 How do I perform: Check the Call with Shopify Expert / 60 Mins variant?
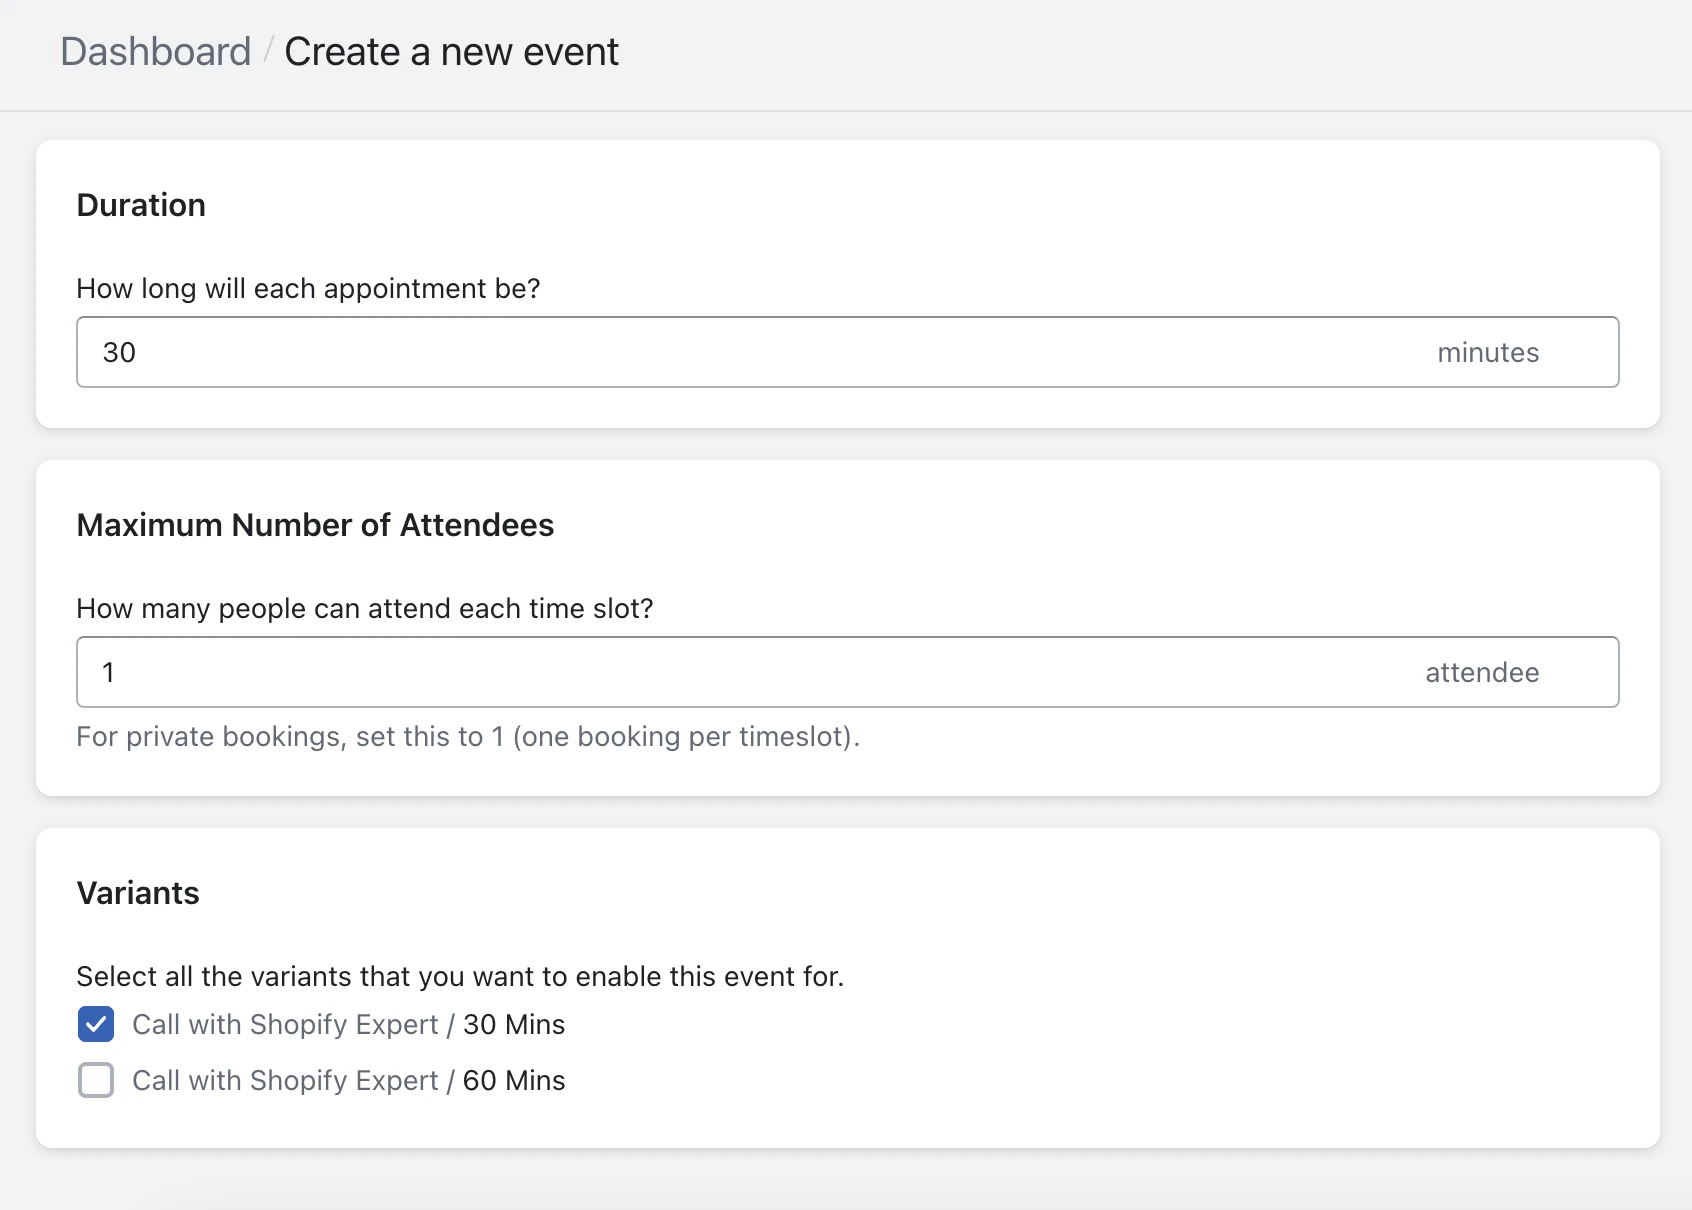[x=96, y=1080]
